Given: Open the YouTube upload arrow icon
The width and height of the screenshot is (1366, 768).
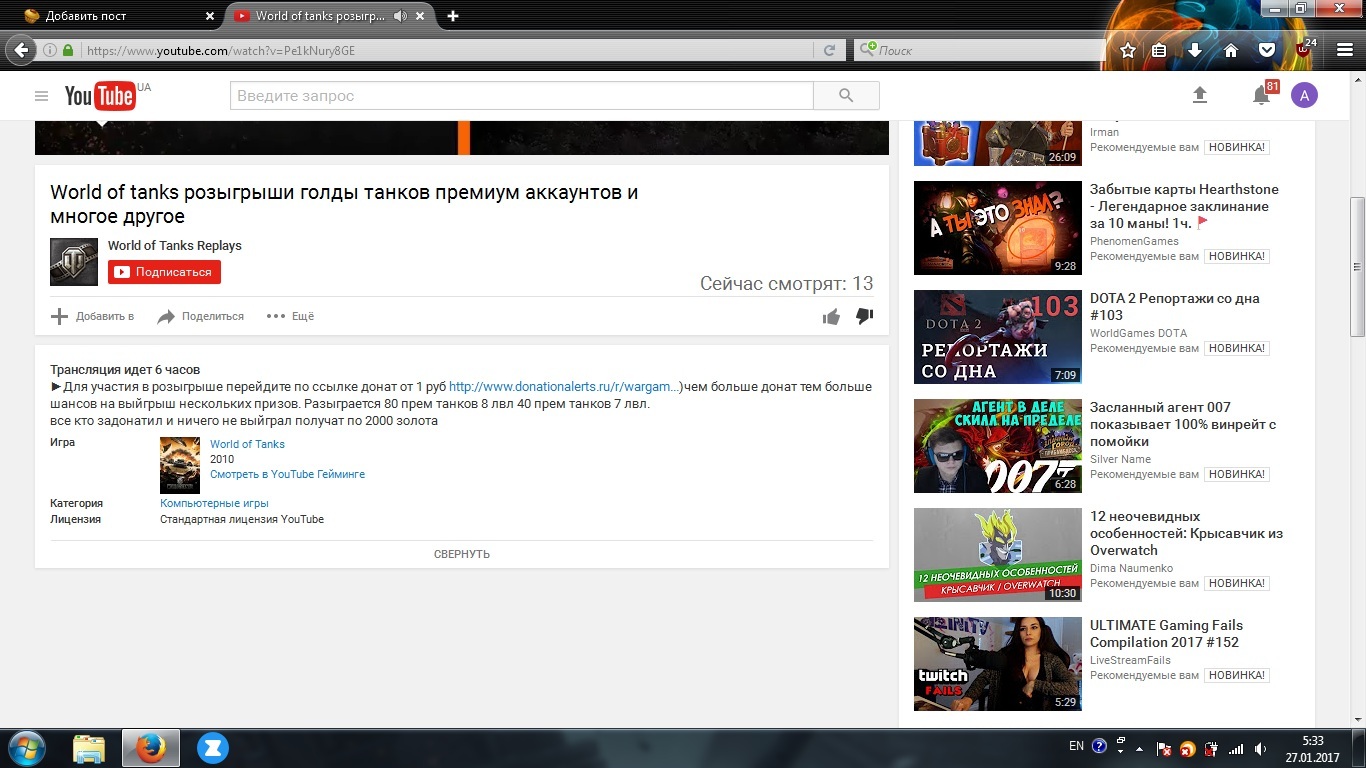Looking at the screenshot, I should 1200,95.
